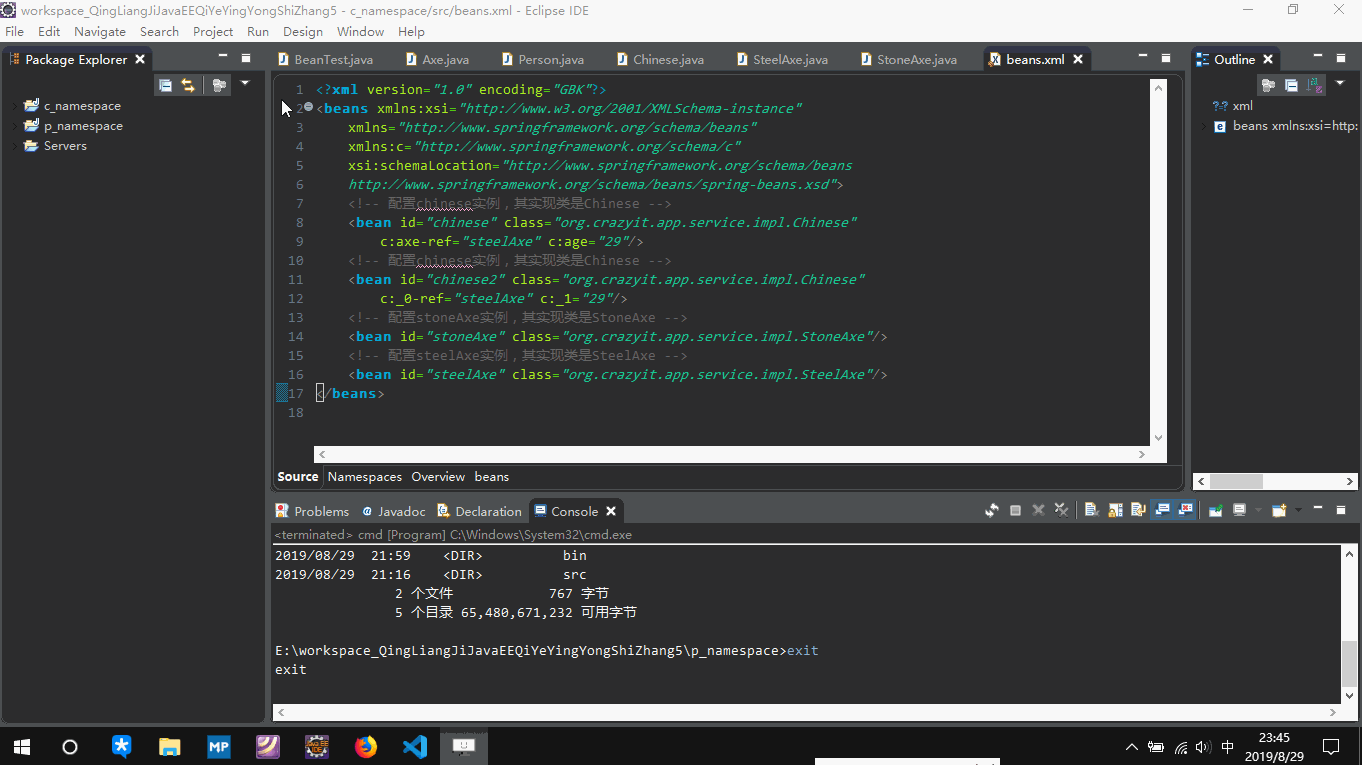
Task: Toggle Word Wrap in Console
Action: point(1138,510)
